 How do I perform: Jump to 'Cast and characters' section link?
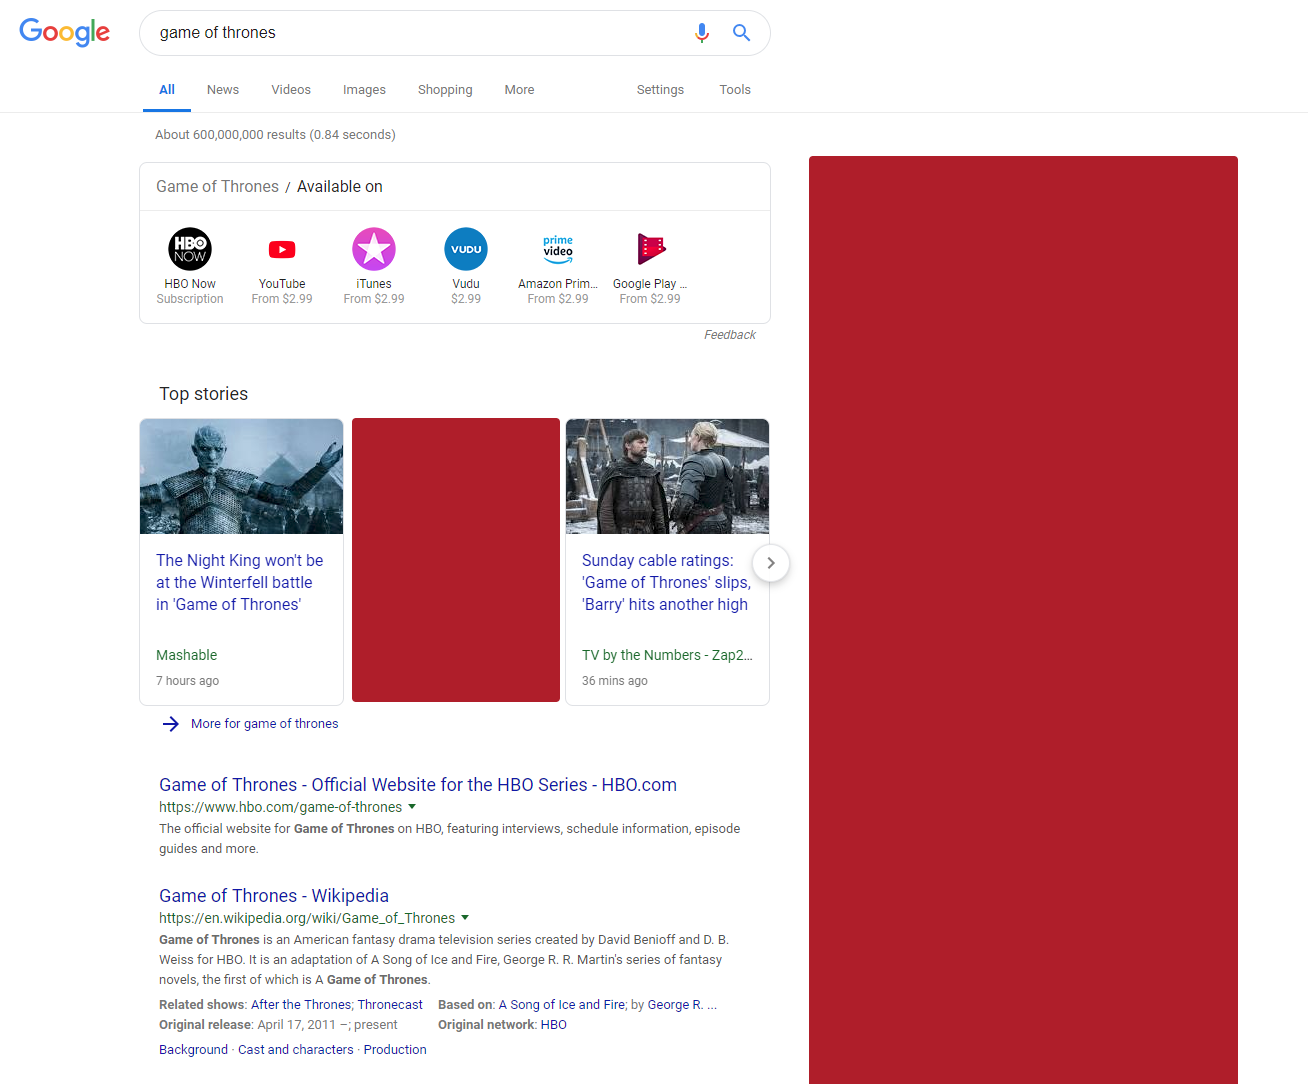296,1050
